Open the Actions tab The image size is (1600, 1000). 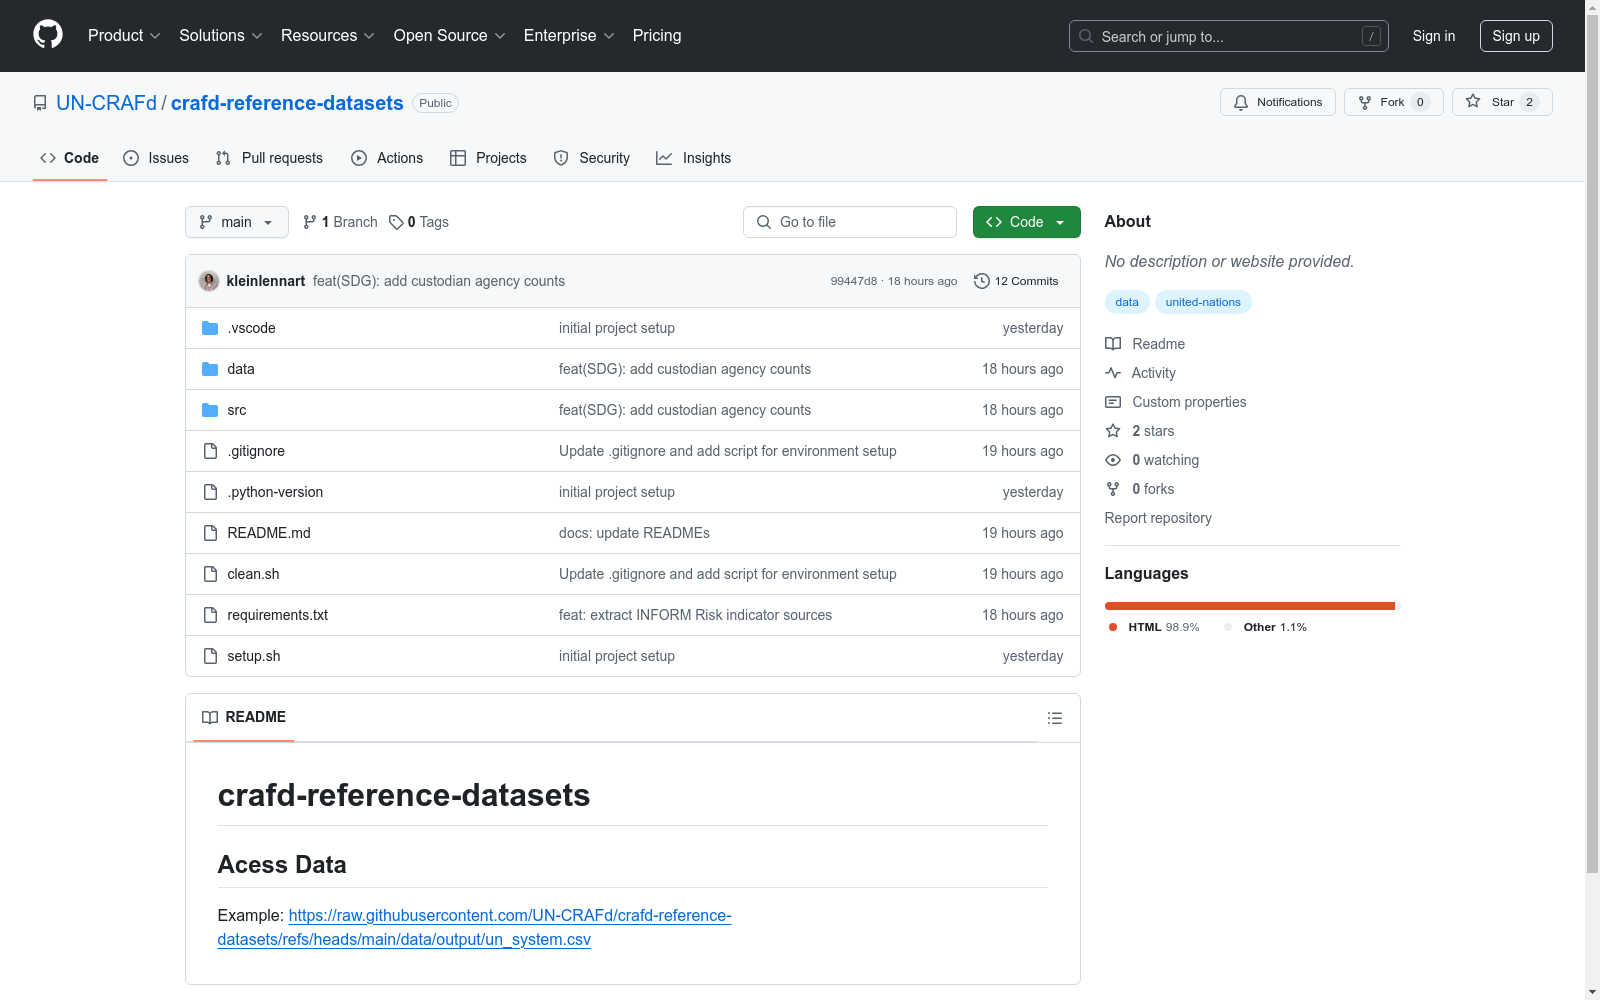pos(387,158)
